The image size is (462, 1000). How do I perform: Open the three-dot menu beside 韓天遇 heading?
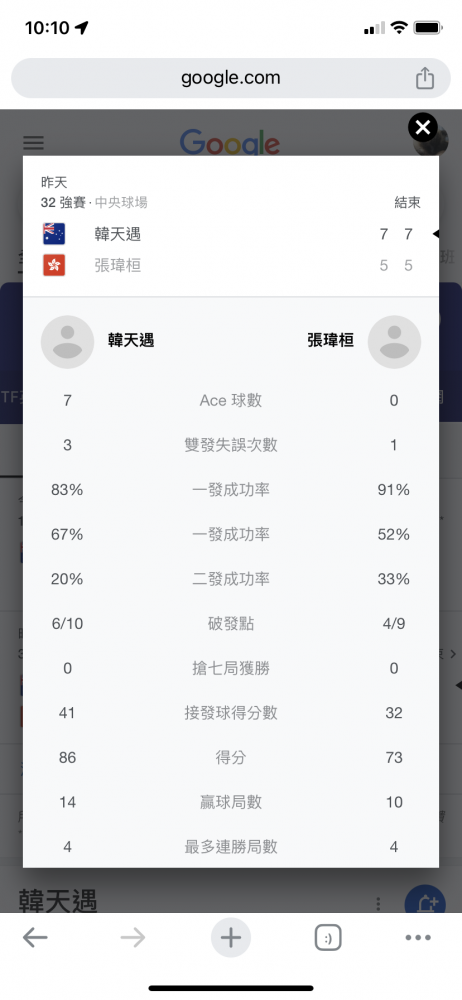(378, 904)
